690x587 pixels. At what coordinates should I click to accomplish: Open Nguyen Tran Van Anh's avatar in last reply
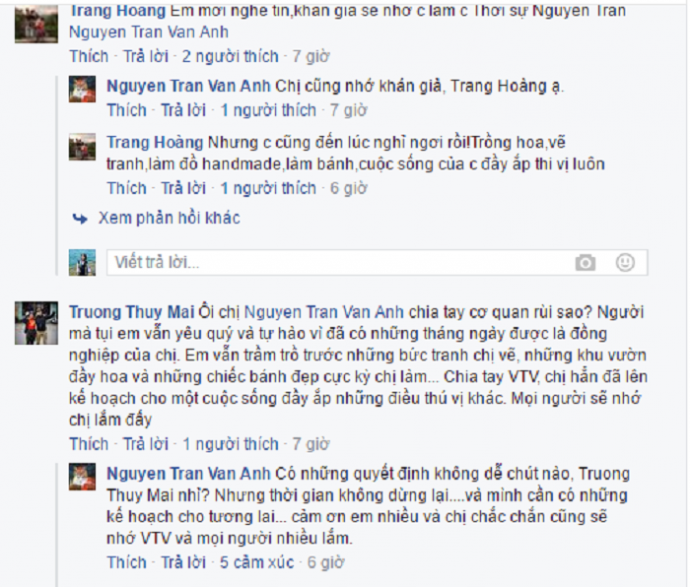pos(82,477)
